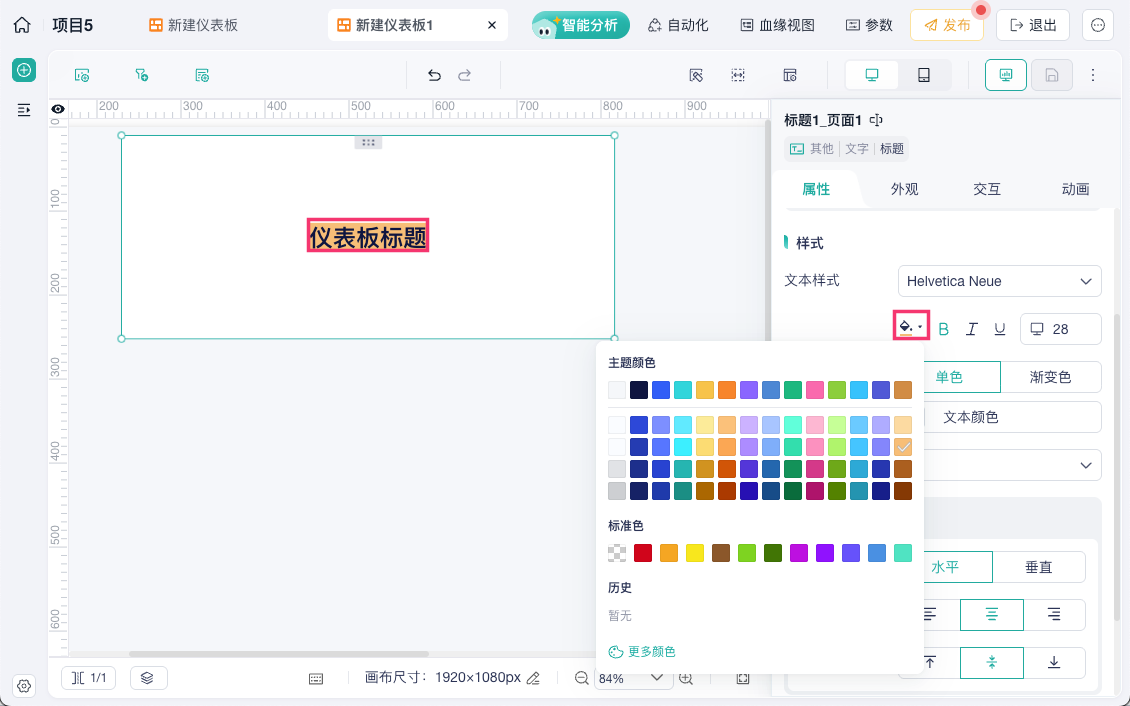Image resolution: width=1130 pixels, height=706 pixels.
Task: Switch to the 外观 tab
Action: click(904, 189)
